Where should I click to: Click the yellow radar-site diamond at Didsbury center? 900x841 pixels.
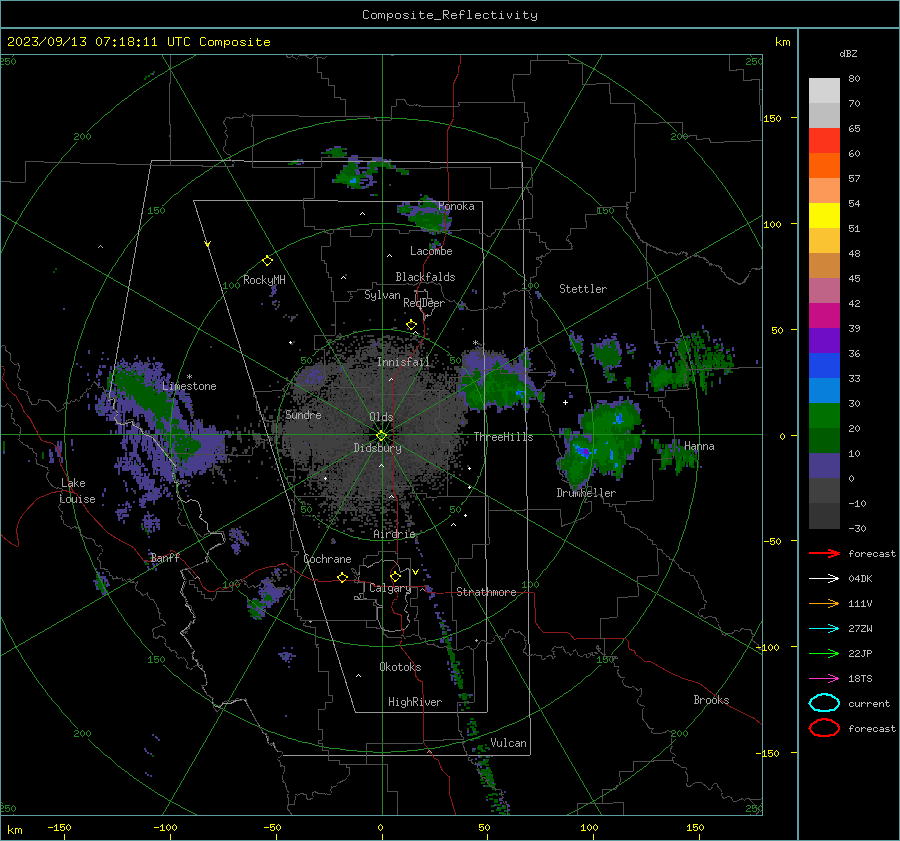click(382, 436)
